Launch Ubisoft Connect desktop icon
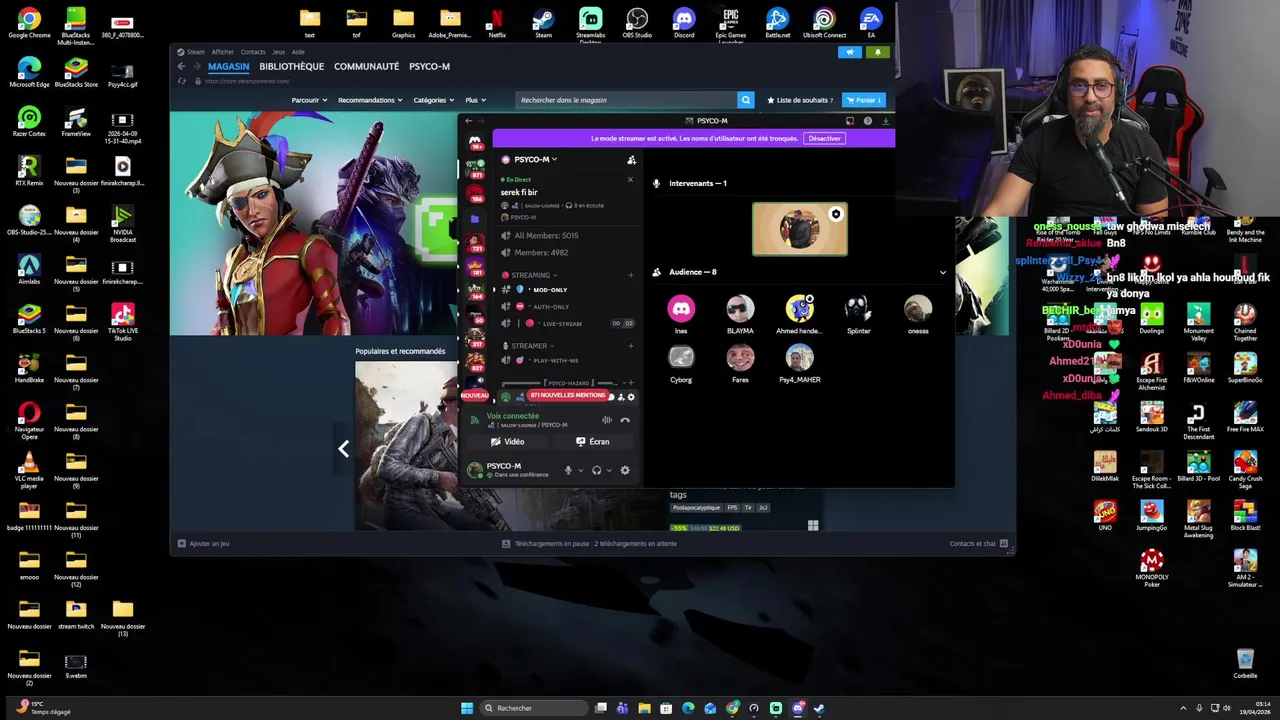 click(x=824, y=22)
